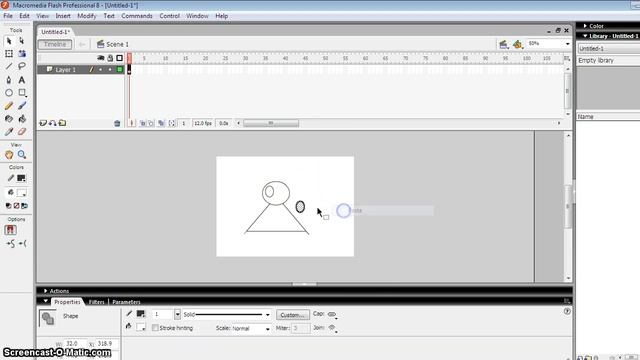Viewport: 640px width, 360px height.
Task: Select the Pencil tool
Action: click(x=9, y=106)
